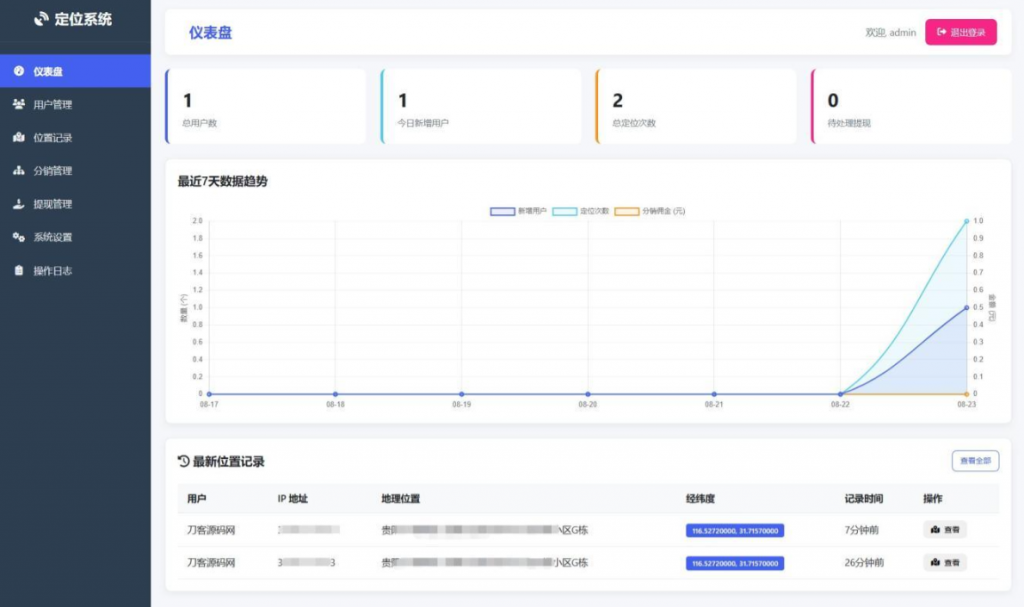Screen dimensions: 1024x607
Task: Click the 位置记录 location icon
Action: point(19,137)
